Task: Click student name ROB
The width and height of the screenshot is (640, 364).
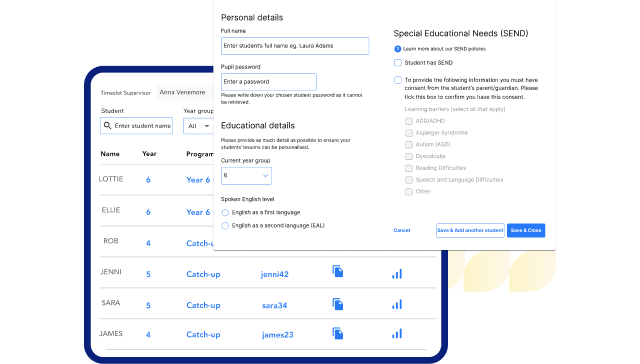Action: (111, 241)
